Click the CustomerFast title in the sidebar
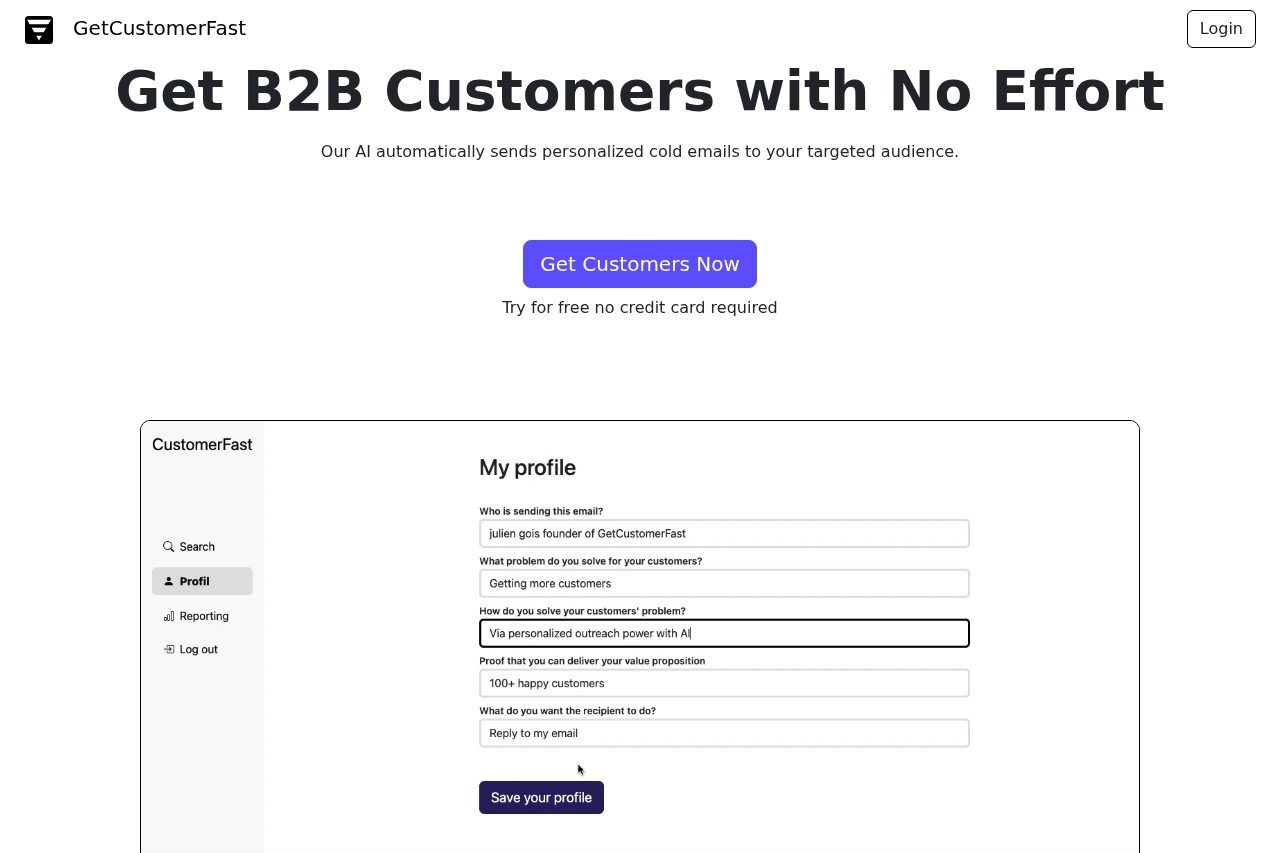This screenshot has width=1280, height=853. pyautogui.click(x=202, y=444)
